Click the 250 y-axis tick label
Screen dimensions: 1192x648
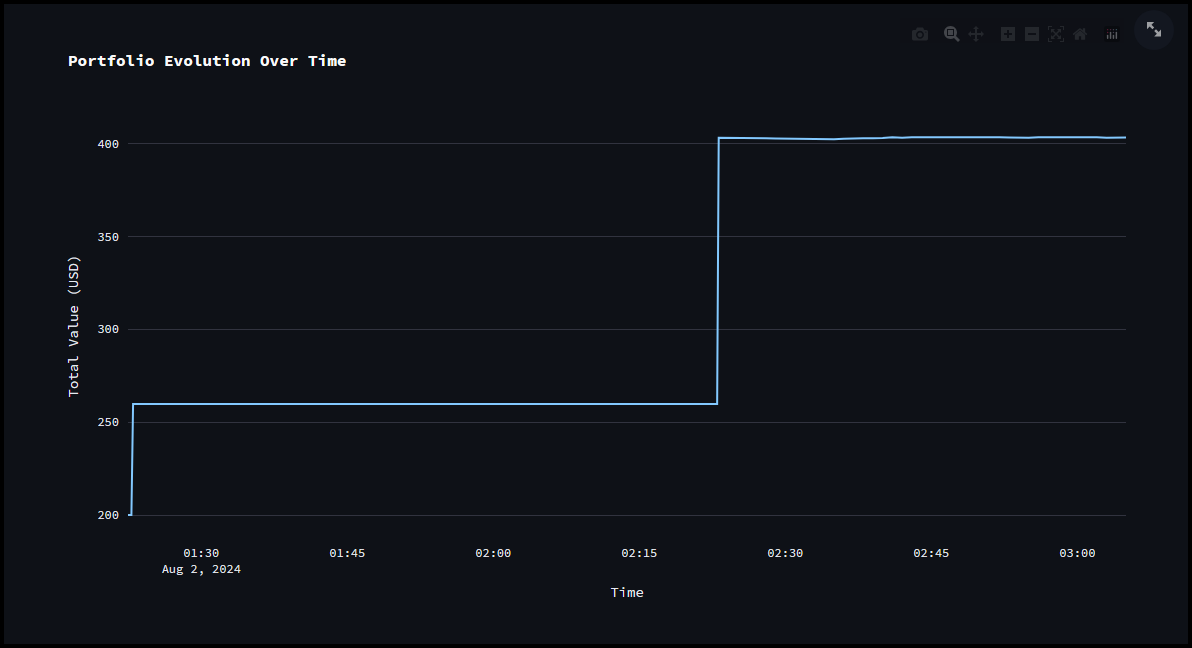coord(107,423)
